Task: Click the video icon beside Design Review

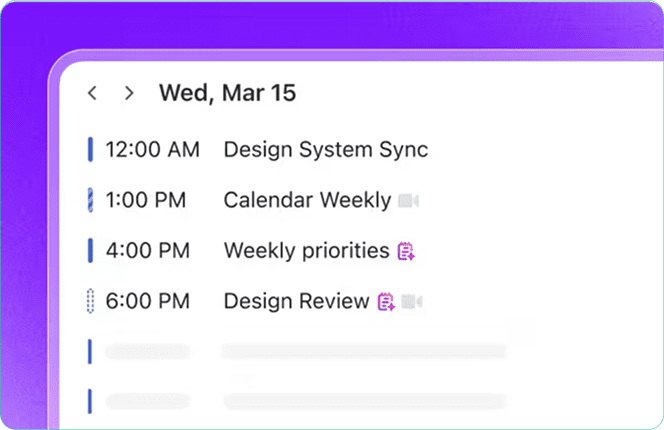Action: pyautogui.click(x=412, y=302)
